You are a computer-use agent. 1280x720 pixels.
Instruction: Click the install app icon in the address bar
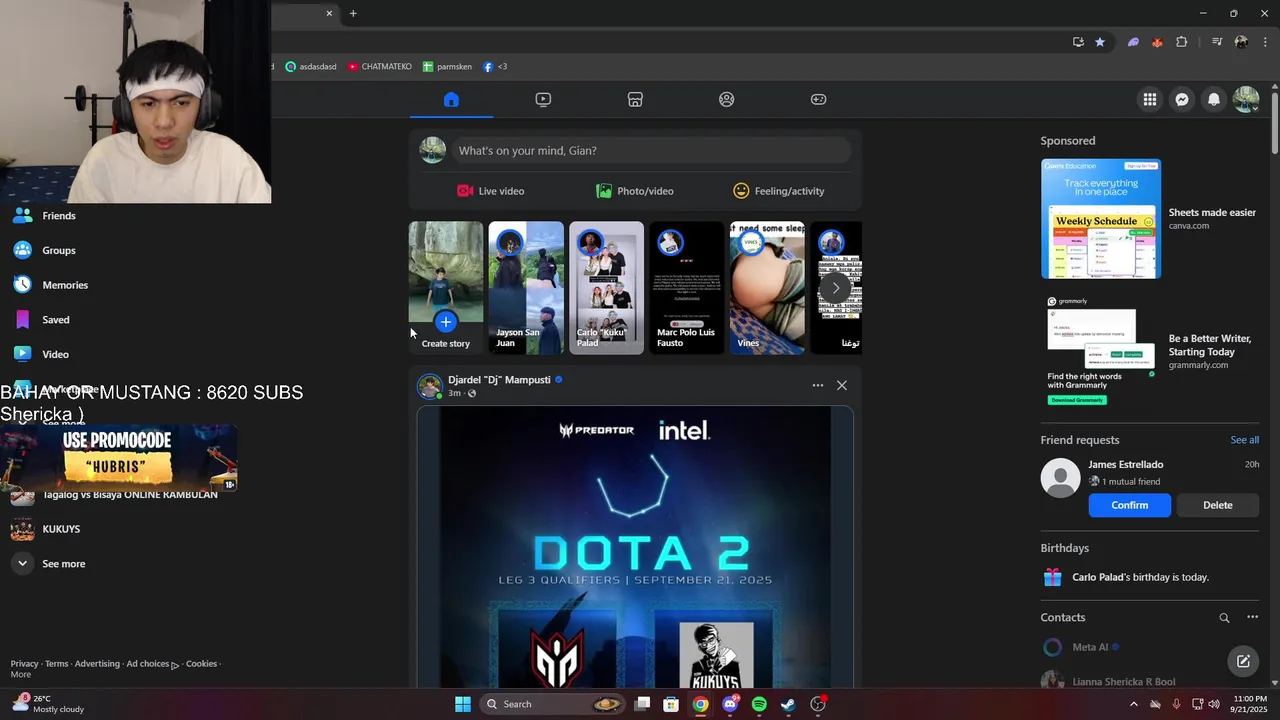click(1078, 42)
